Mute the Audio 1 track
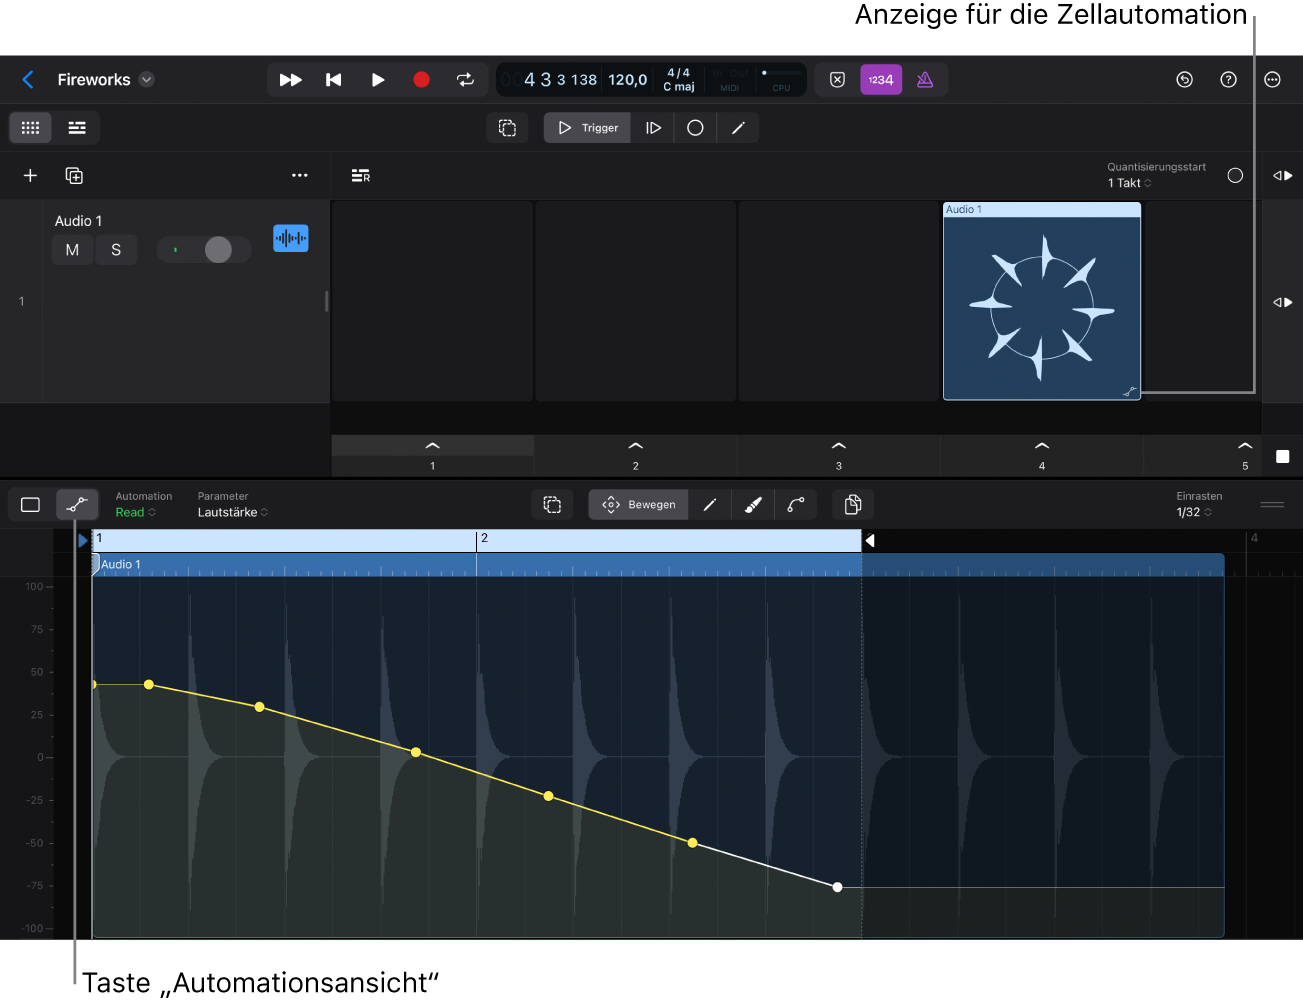 coord(72,250)
